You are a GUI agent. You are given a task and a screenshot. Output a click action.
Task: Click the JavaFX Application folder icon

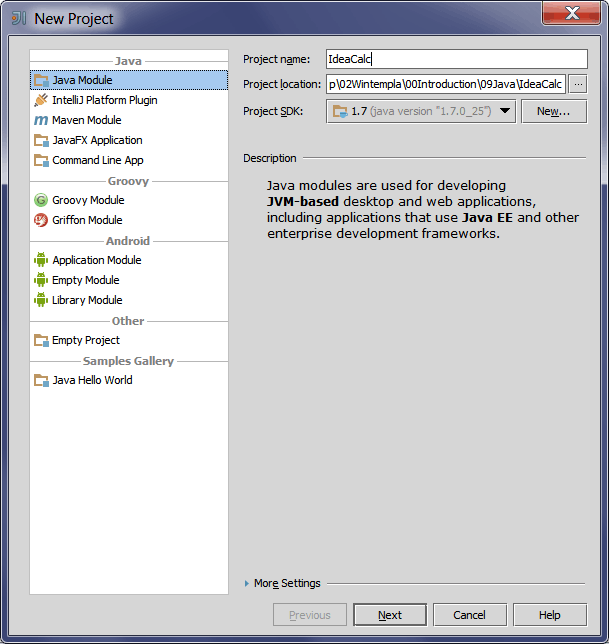[41, 140]
